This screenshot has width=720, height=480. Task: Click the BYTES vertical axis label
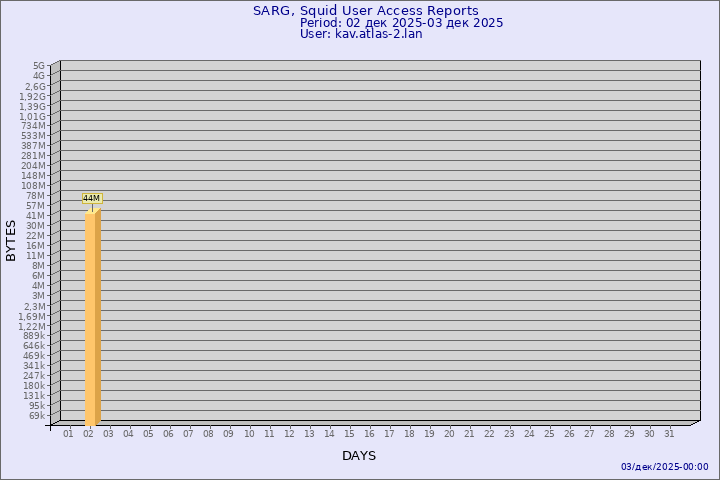(x=11, y=240)
